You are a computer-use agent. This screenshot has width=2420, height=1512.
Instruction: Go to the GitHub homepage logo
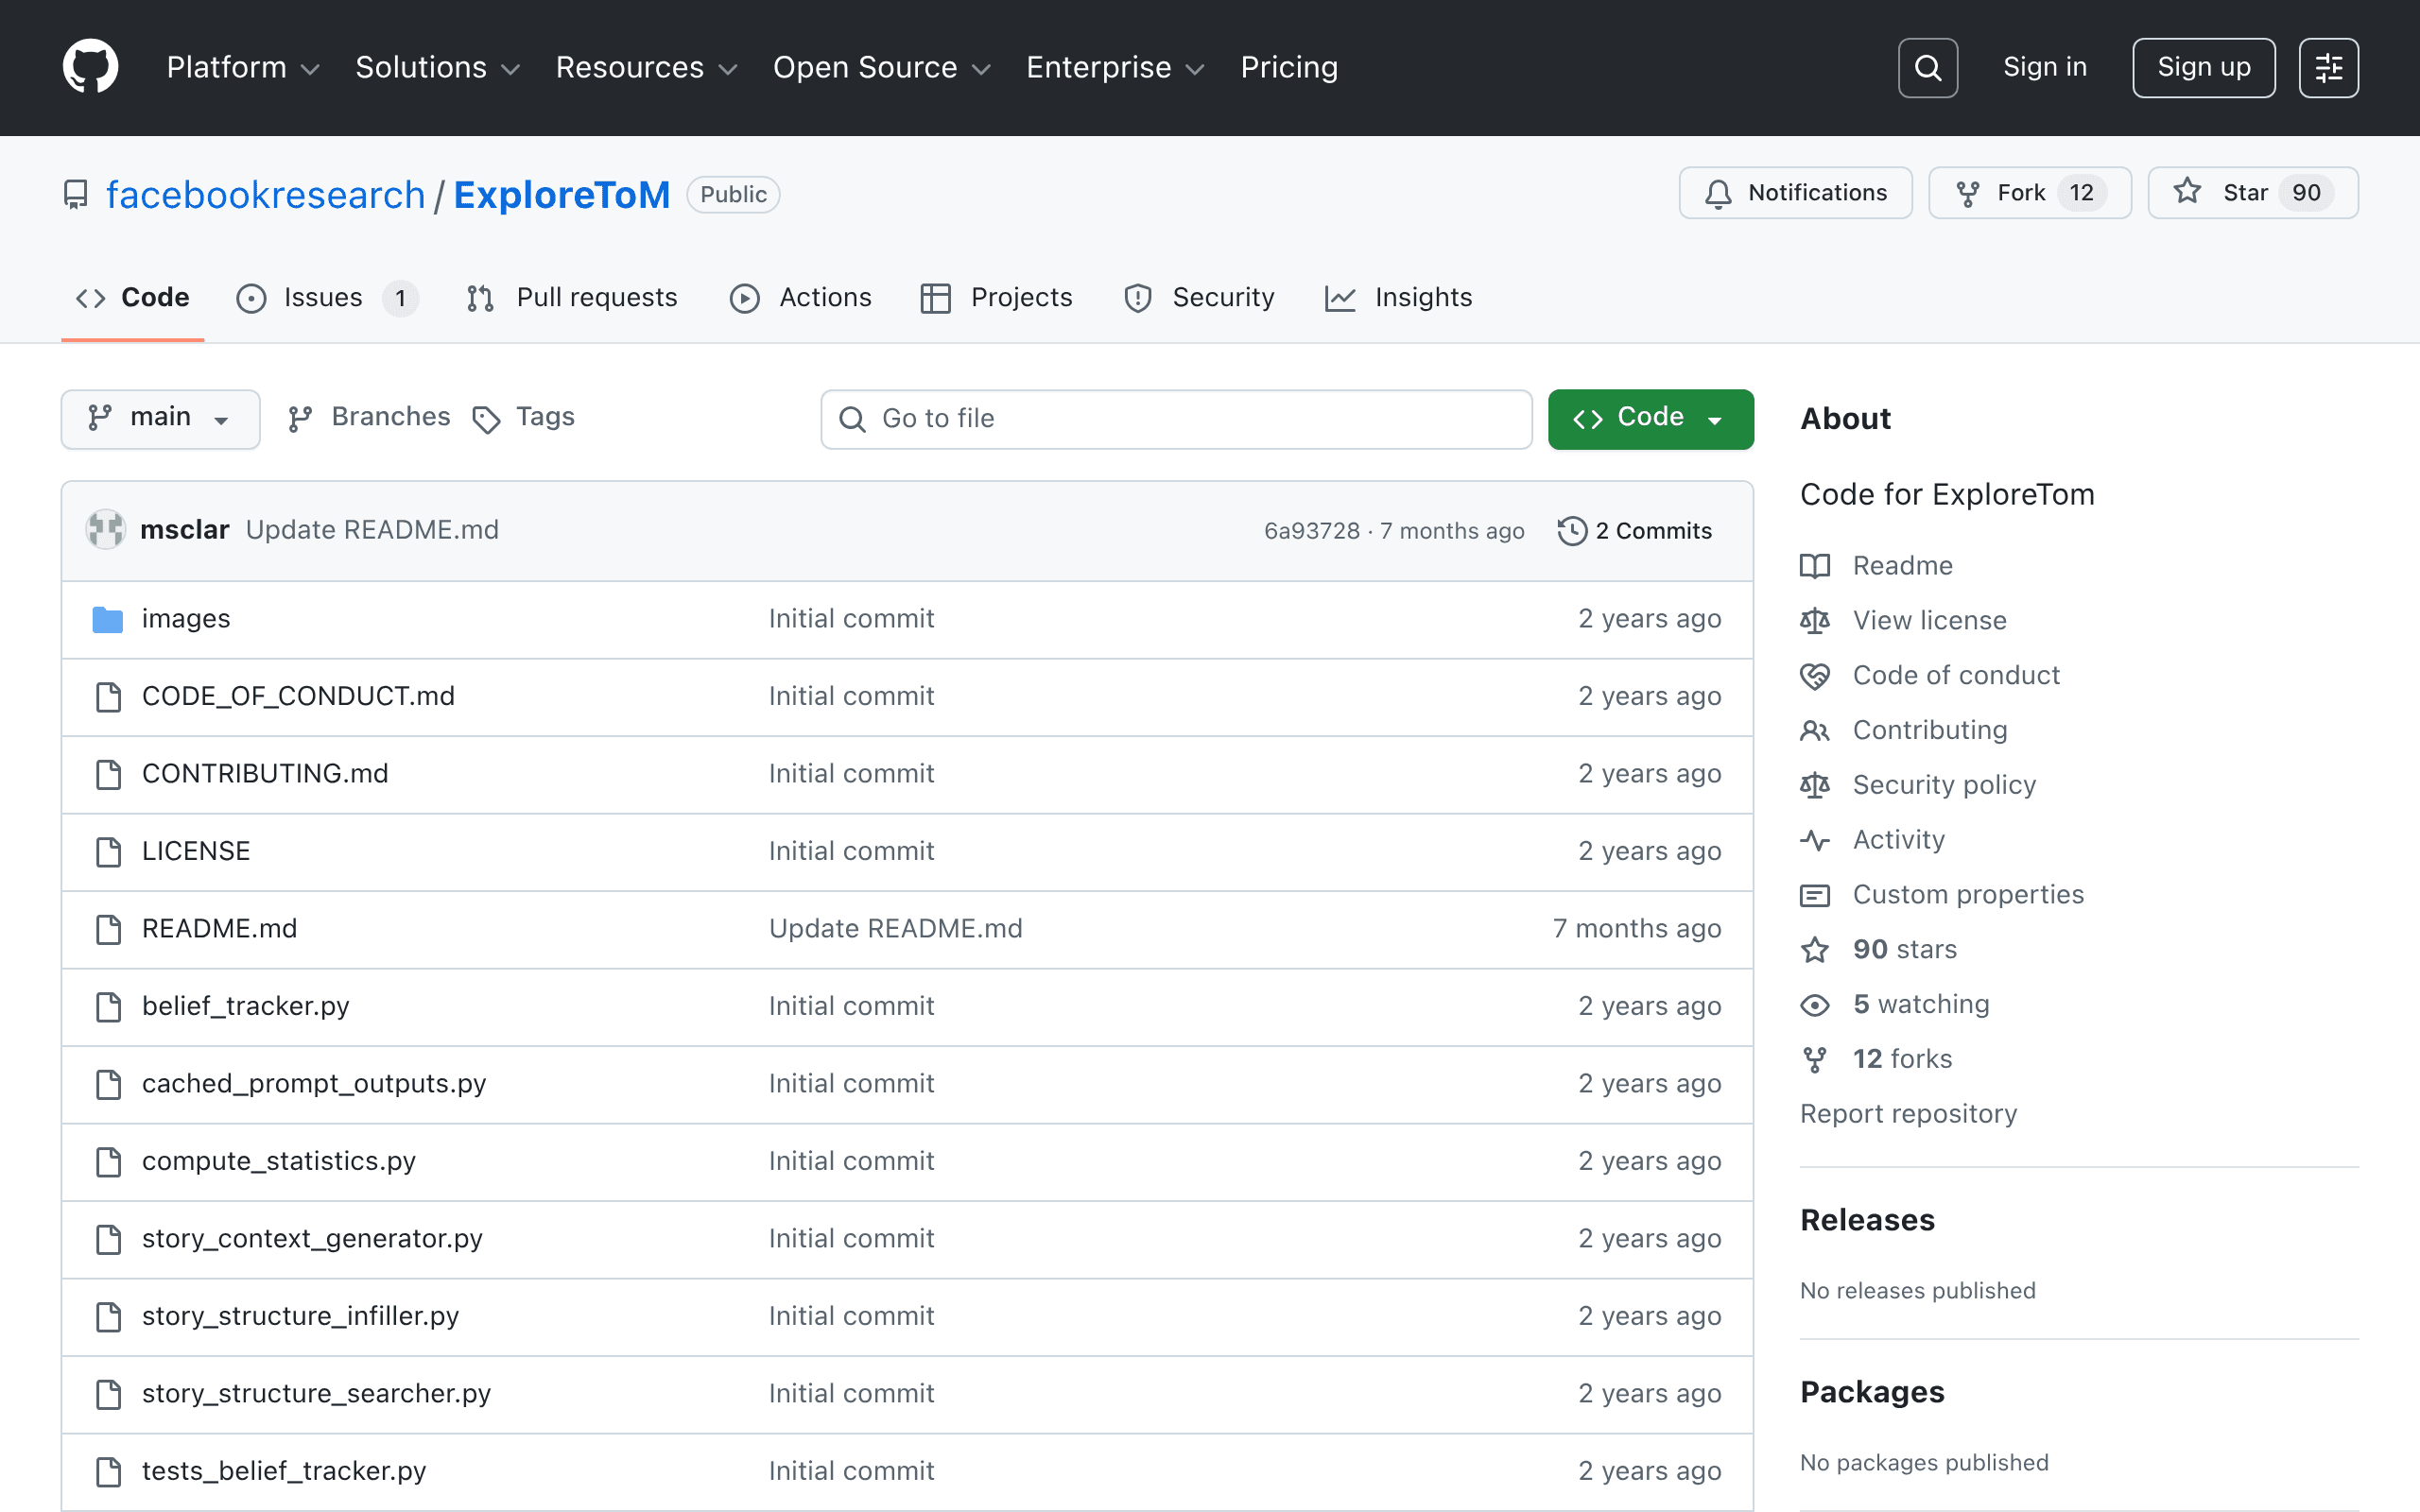tap(90, 67)
